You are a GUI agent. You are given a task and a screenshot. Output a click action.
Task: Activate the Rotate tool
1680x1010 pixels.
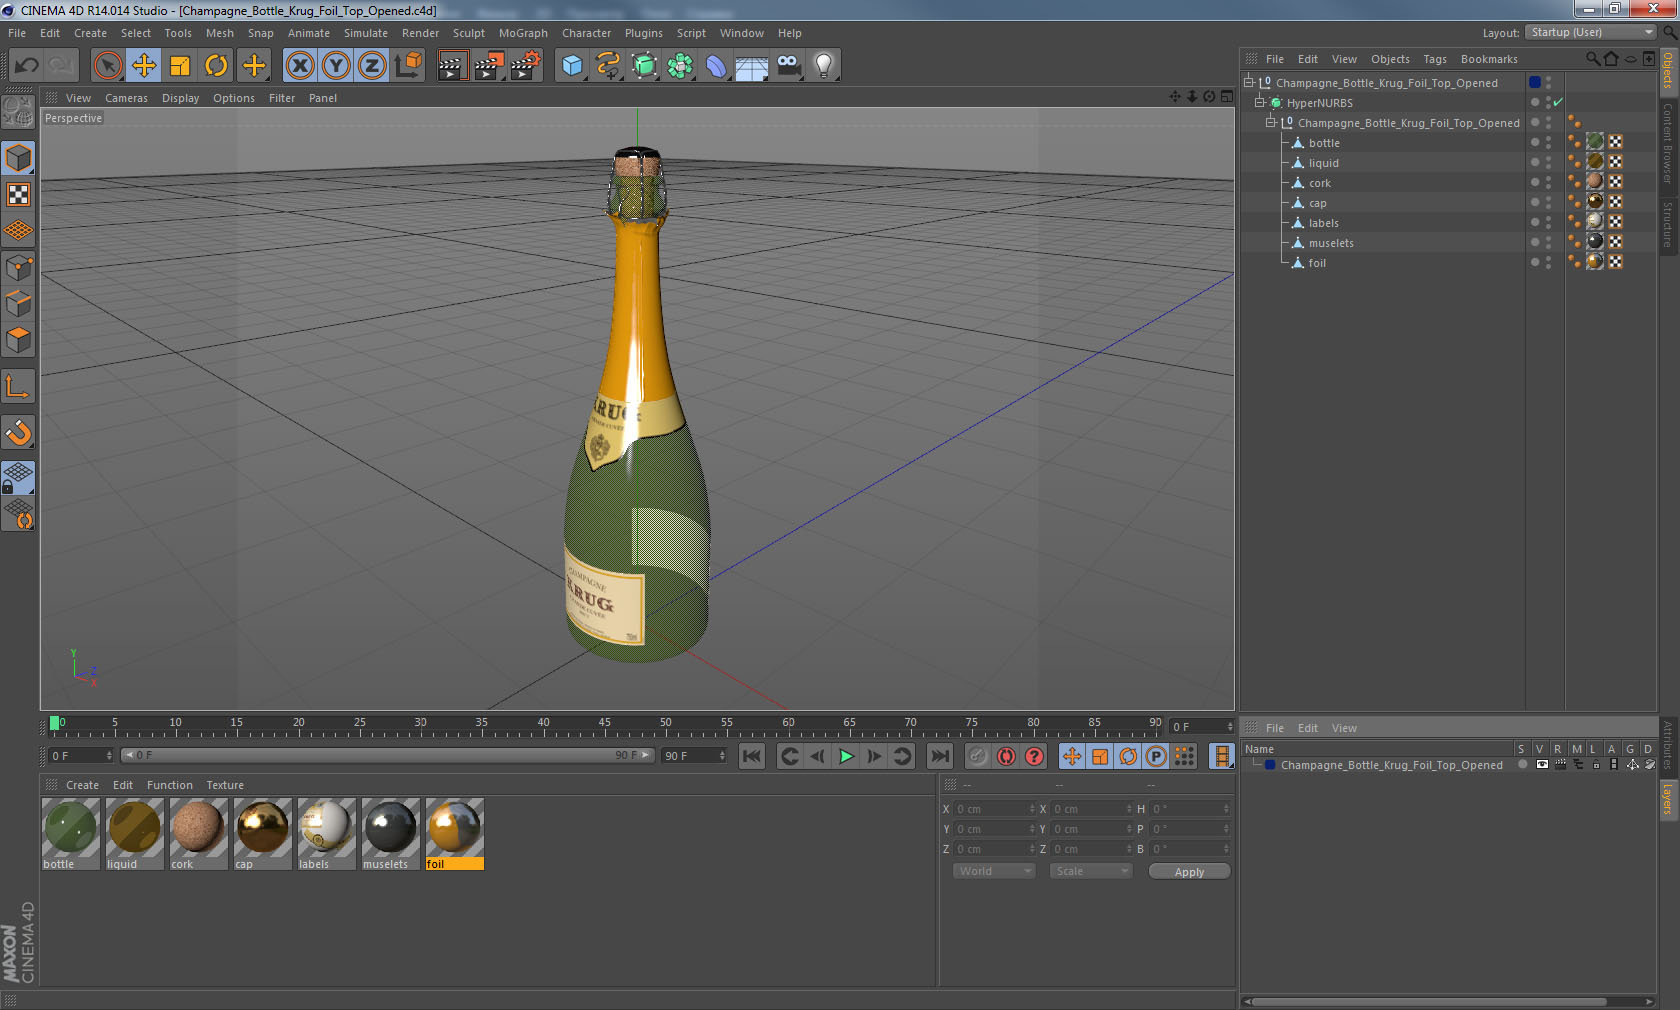[x=216, y=66]
